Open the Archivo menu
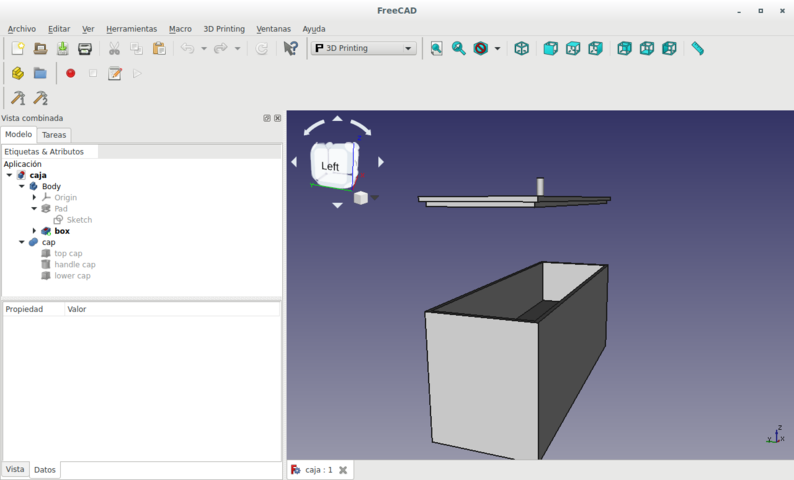 click(22, 29)
